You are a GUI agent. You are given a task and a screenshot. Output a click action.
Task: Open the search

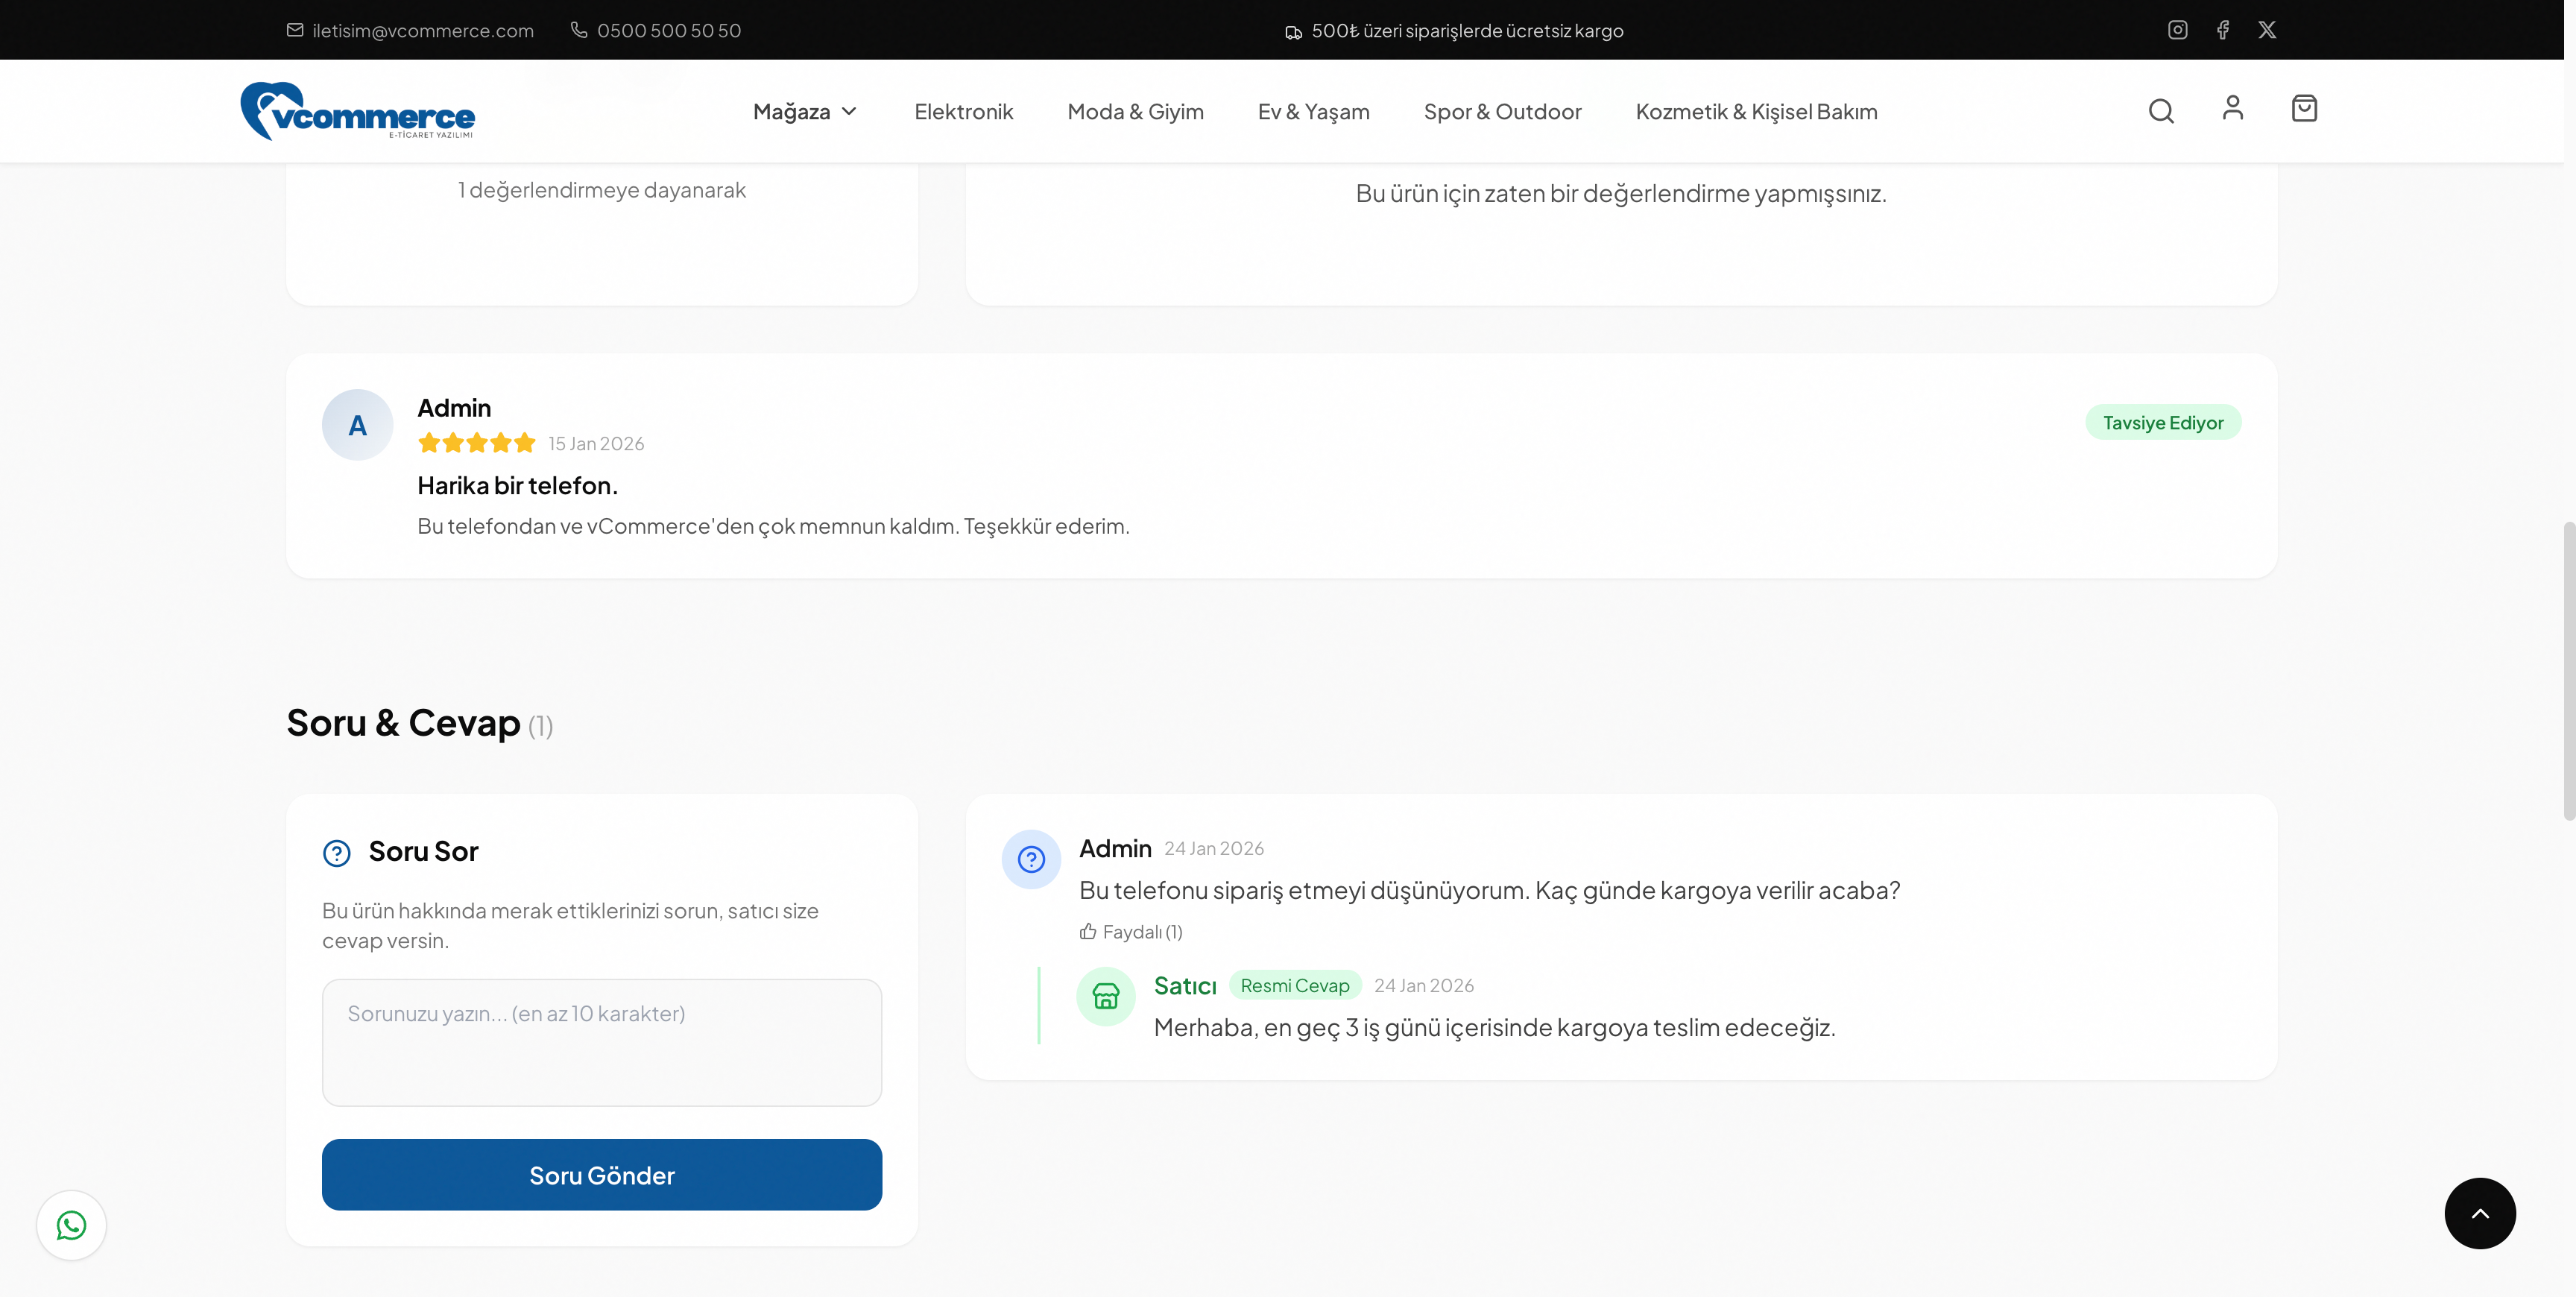point(2160,111)
